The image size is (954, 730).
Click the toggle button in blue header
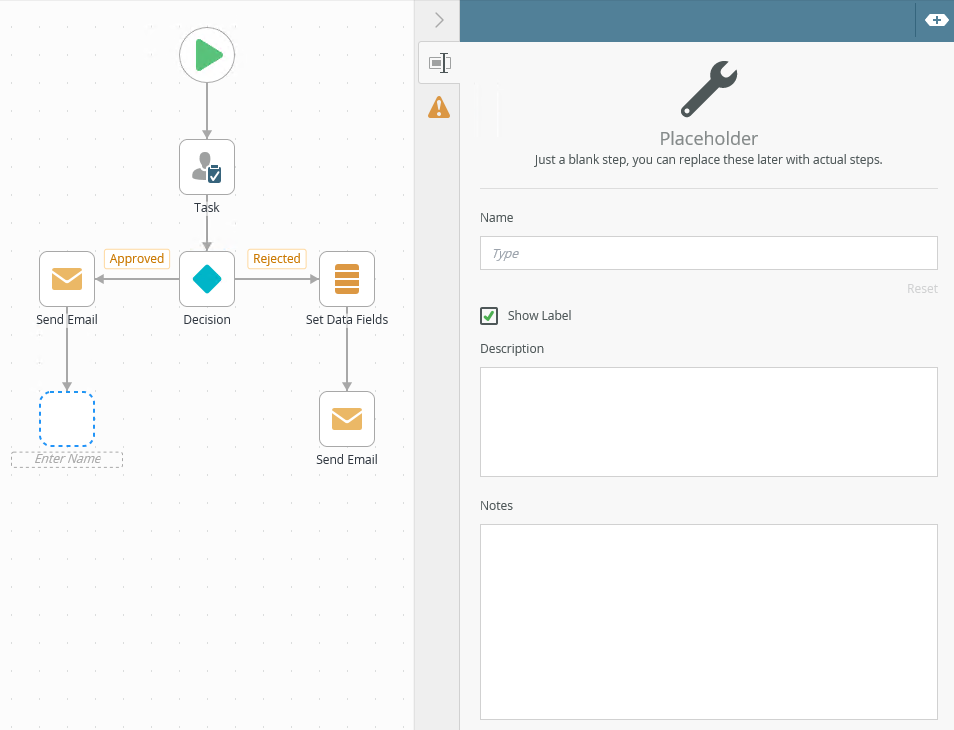click(x=936, y=20)
